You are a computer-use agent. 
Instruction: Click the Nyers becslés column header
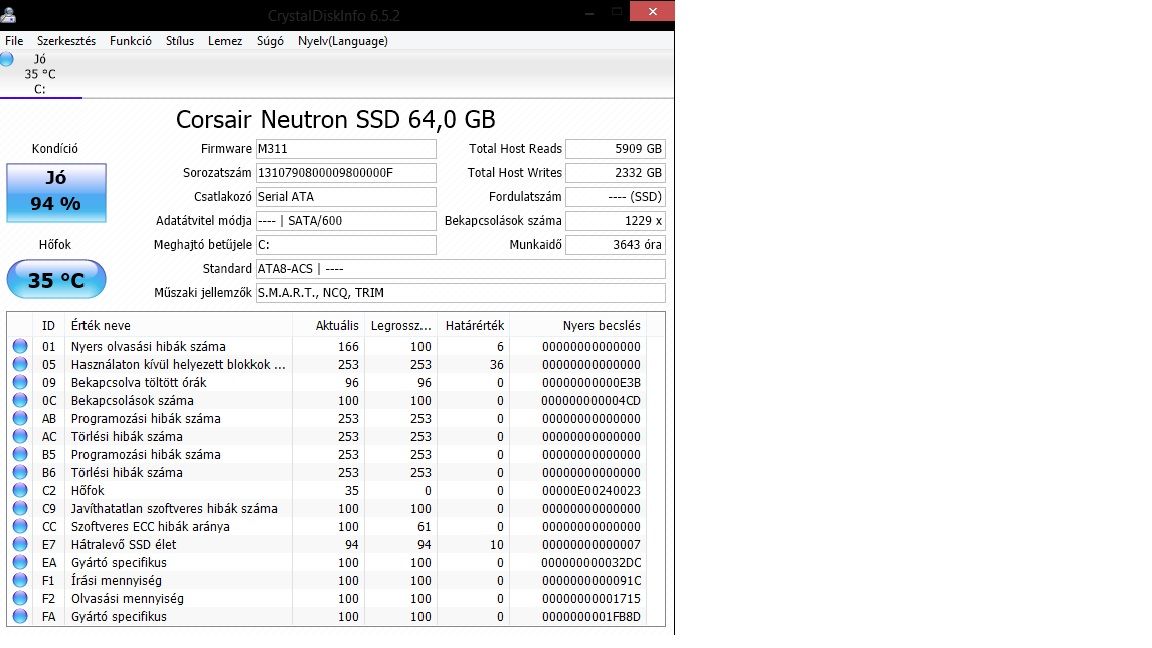point(578,325)
